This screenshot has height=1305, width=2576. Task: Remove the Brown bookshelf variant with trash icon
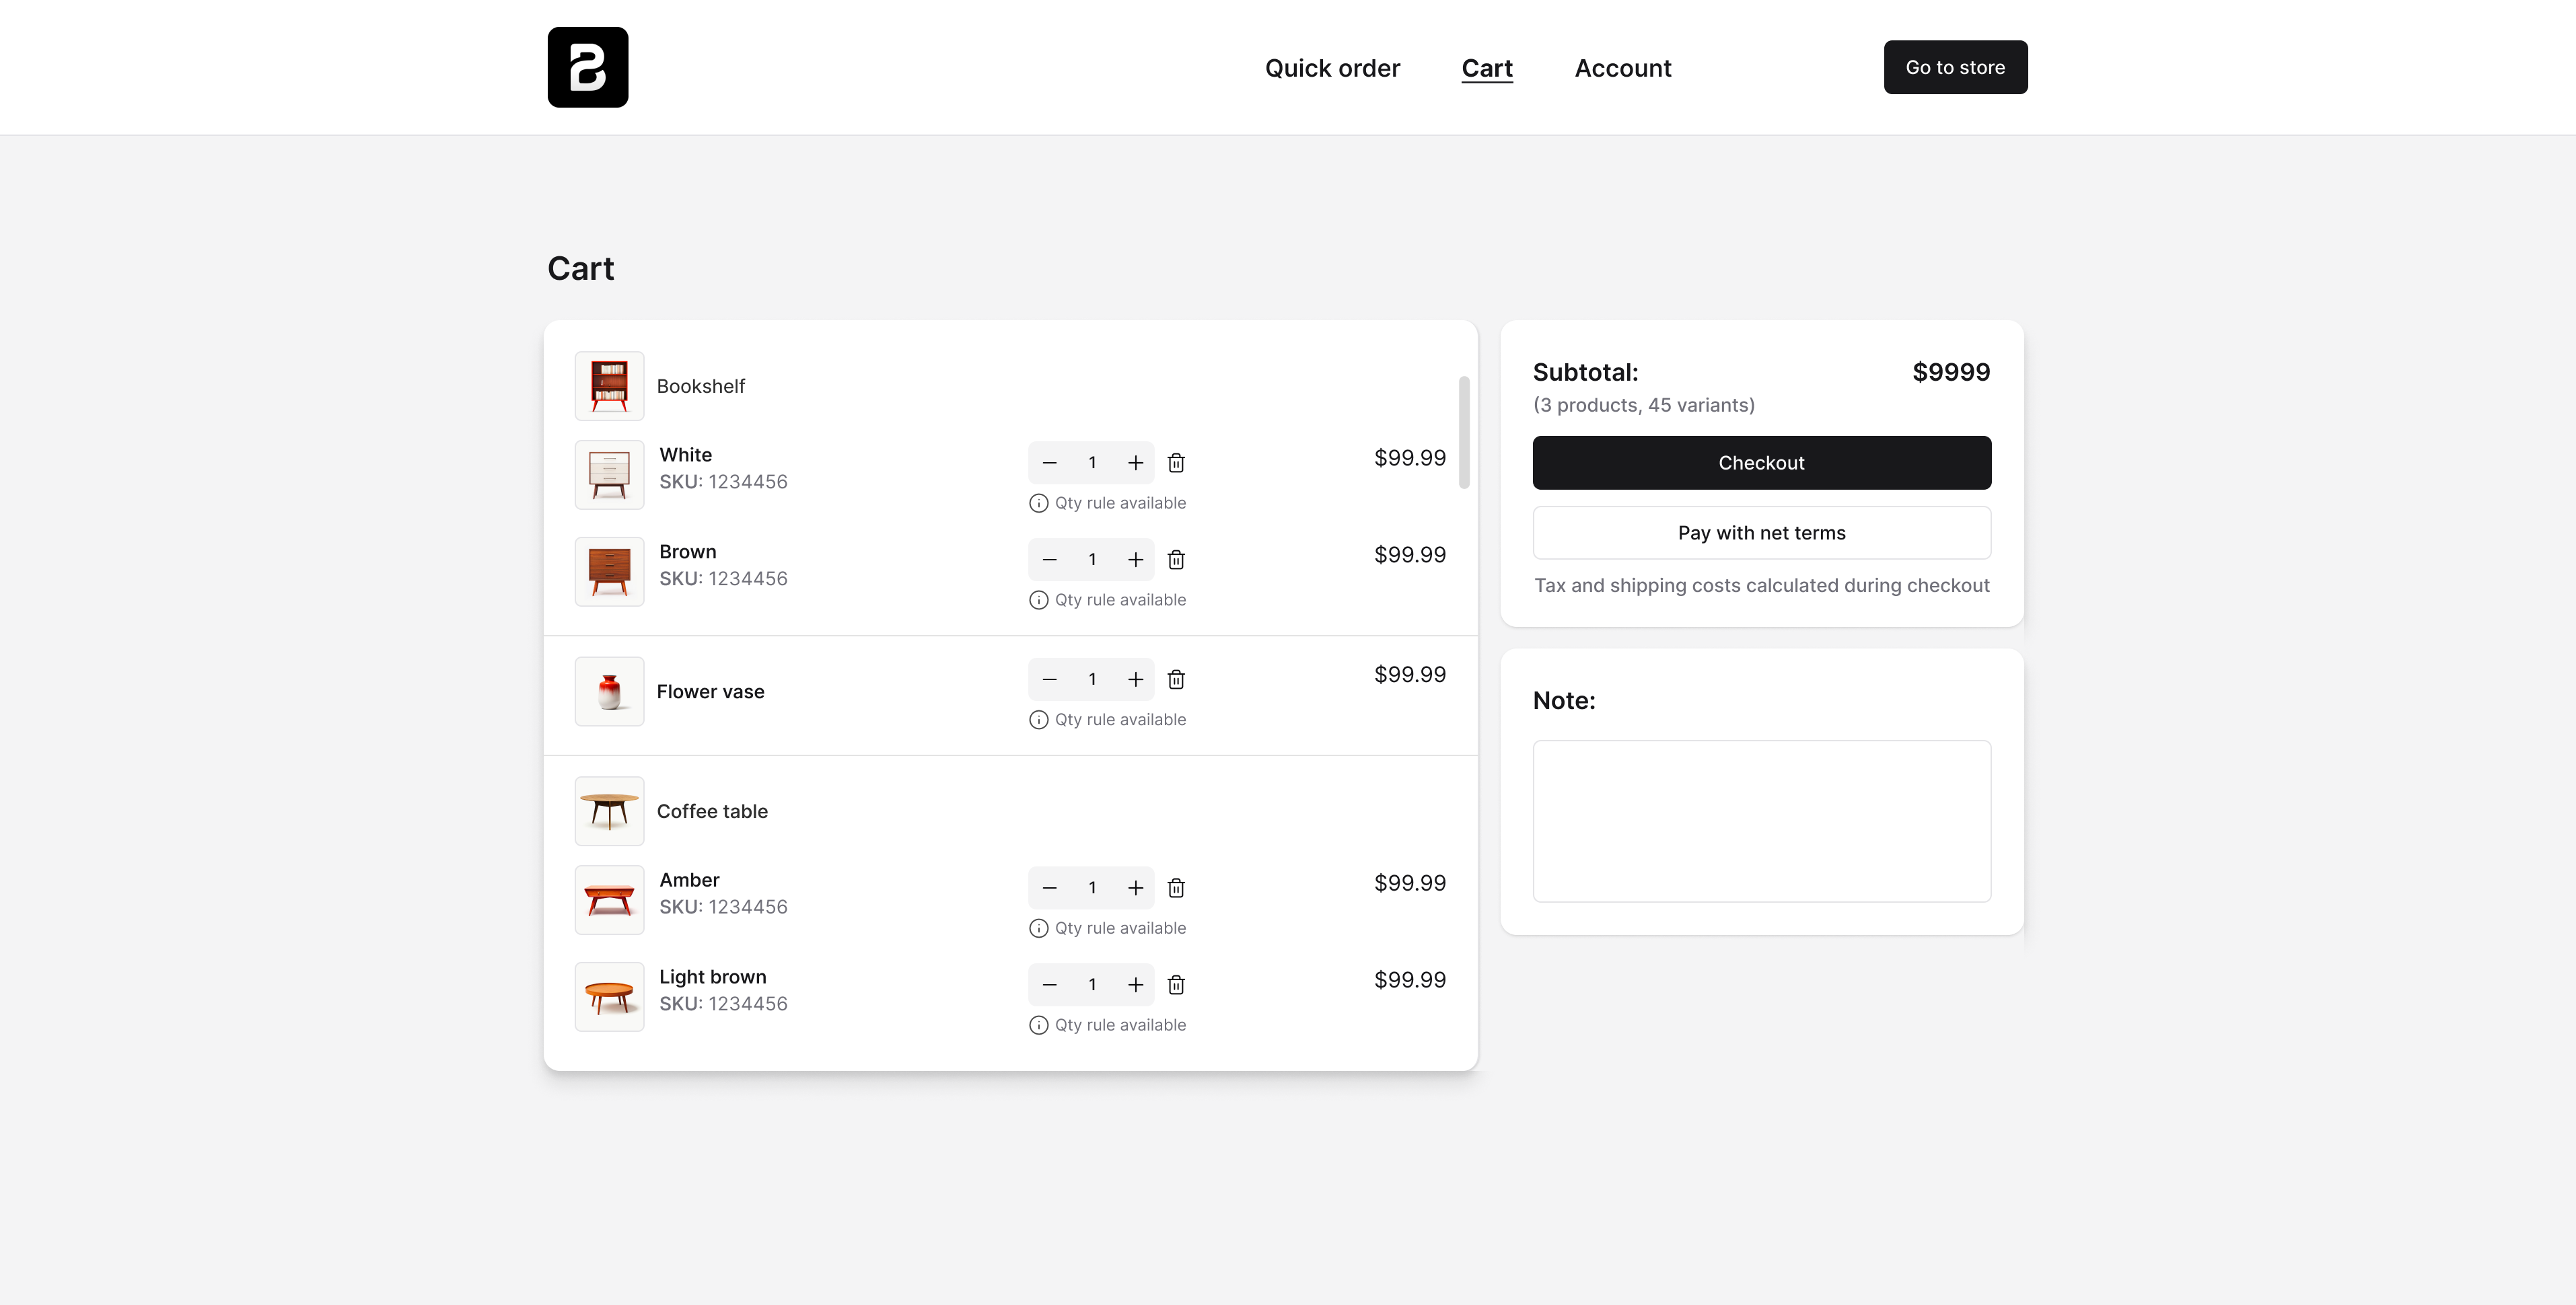click(x=1176, y=560)
